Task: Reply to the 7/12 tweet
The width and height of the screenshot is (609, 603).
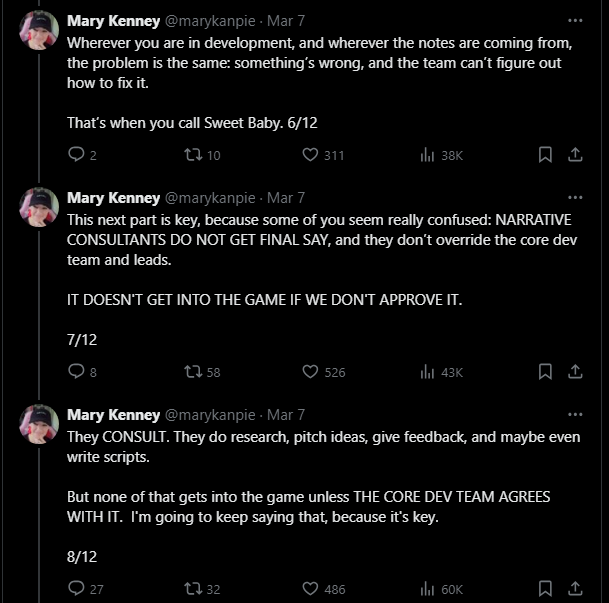Action: (x=76, y=372)
